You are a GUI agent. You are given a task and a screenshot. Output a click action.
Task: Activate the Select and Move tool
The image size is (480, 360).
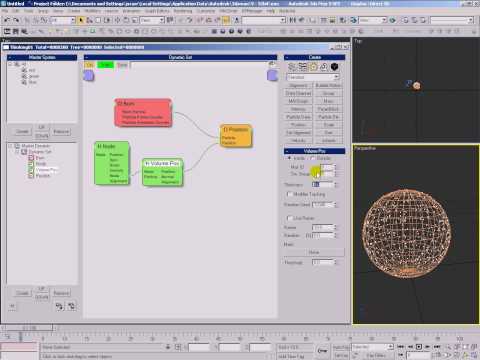[x=117, y=20]
